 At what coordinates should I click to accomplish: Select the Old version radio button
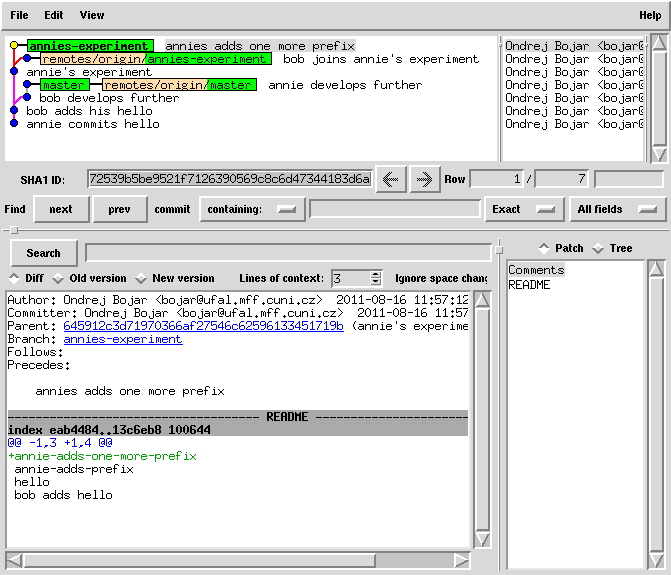point(58,278)
